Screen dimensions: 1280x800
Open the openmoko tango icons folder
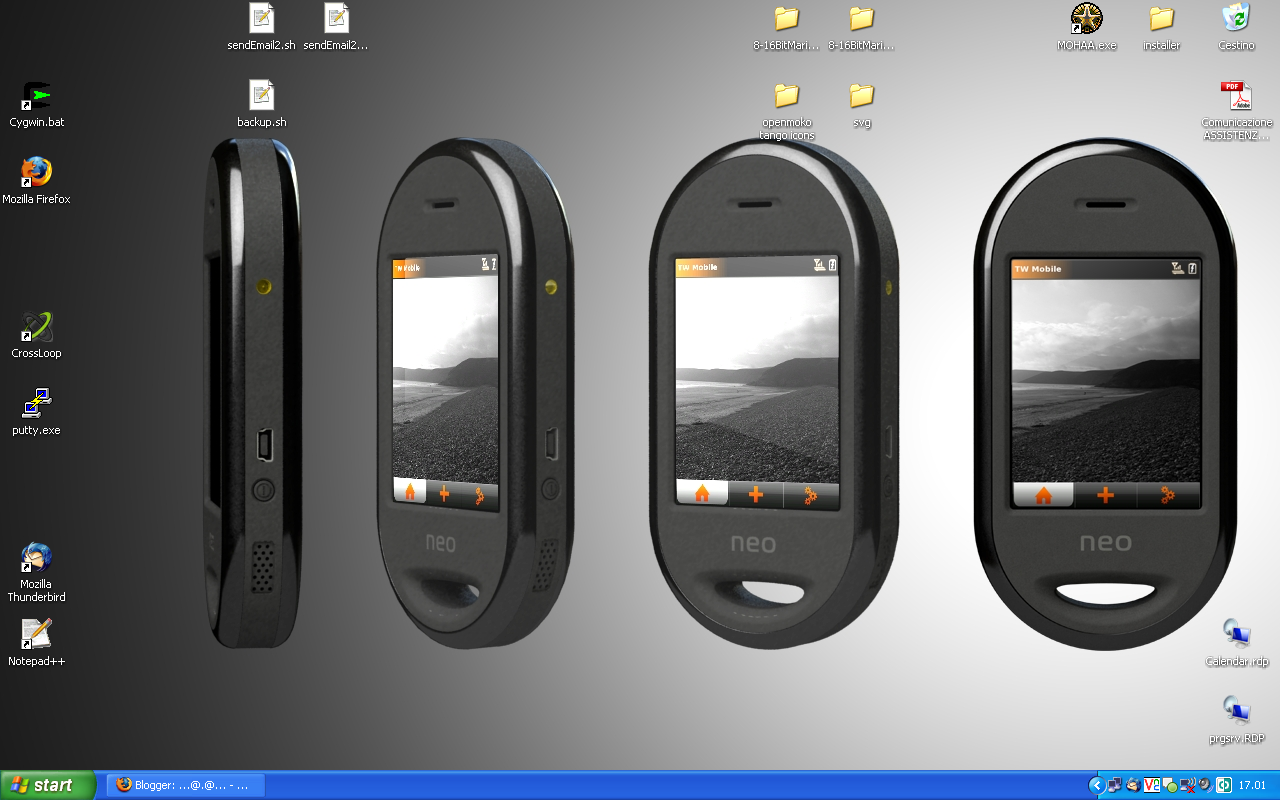[x=787, y=111]
